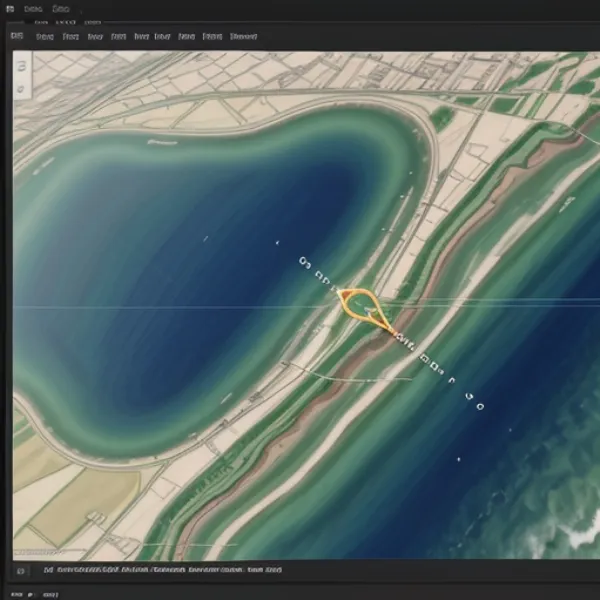Image resolution: width=600 pixels, height=600 pixels.
Task: Select the first waypoint icon over the lagoon
Action: tap(302, 262)
